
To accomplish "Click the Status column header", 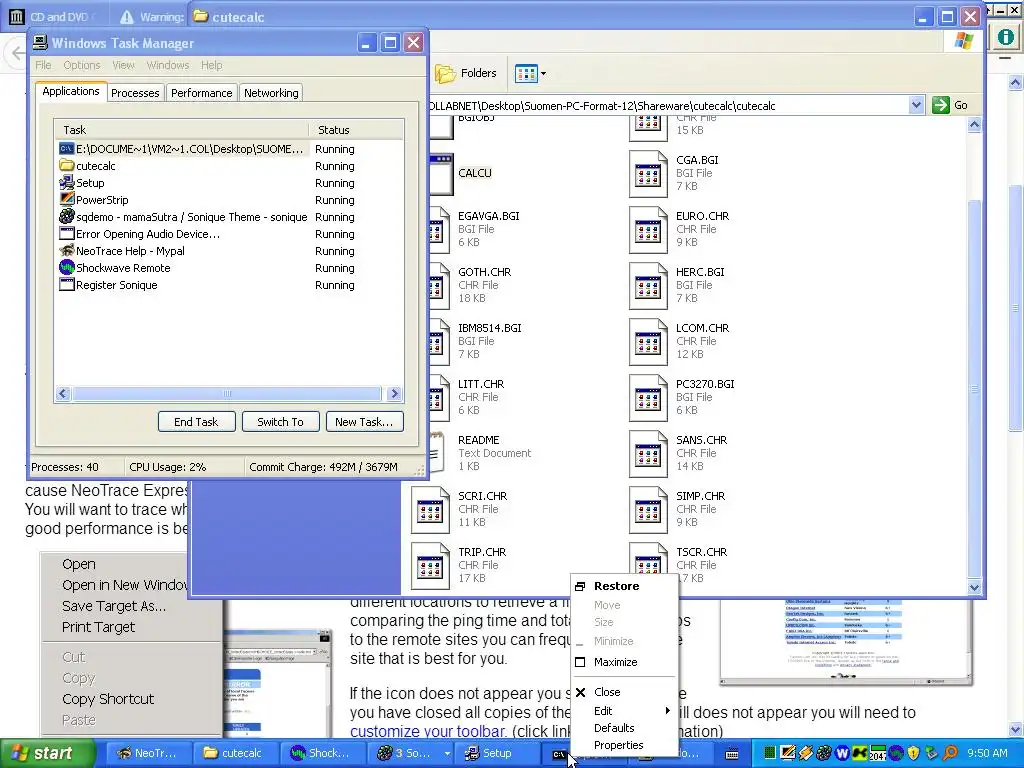I will pos(357,130).
